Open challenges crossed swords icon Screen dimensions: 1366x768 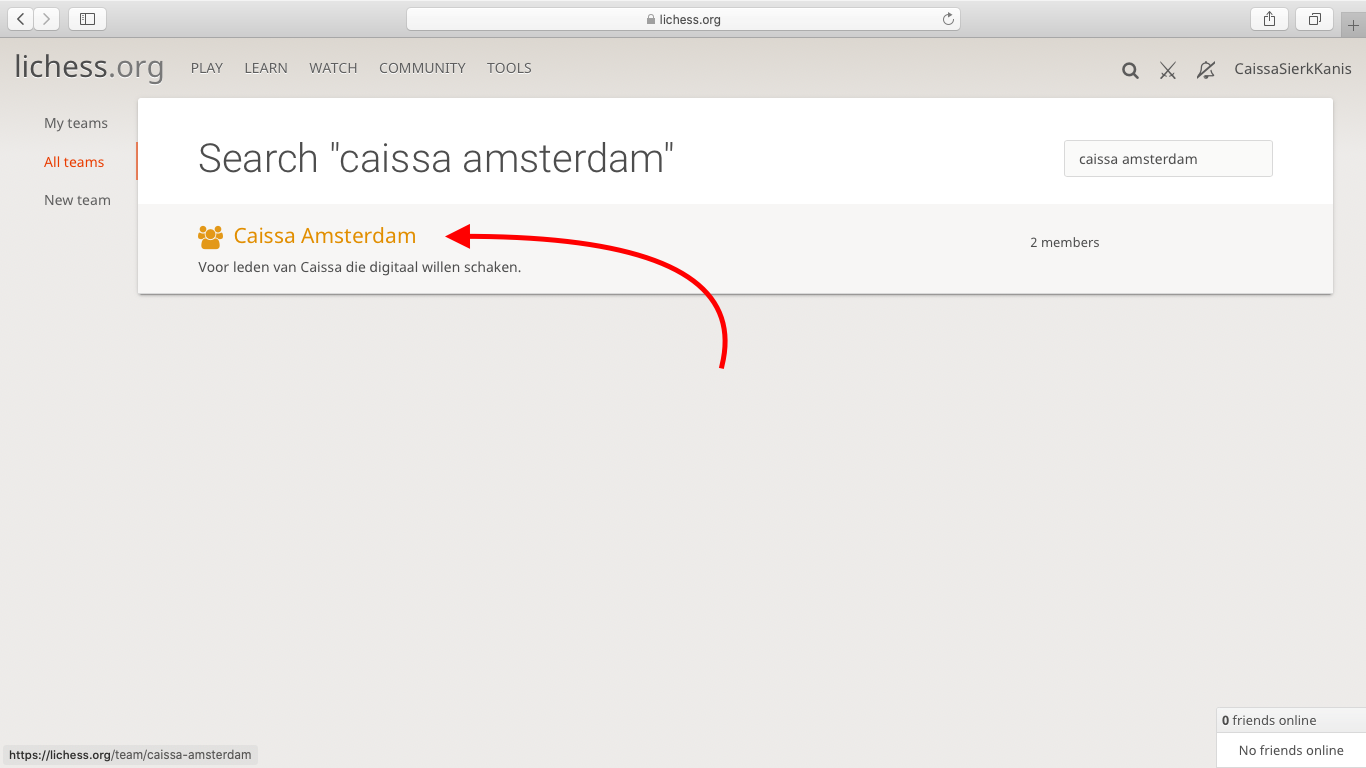tap(1167, 70)
